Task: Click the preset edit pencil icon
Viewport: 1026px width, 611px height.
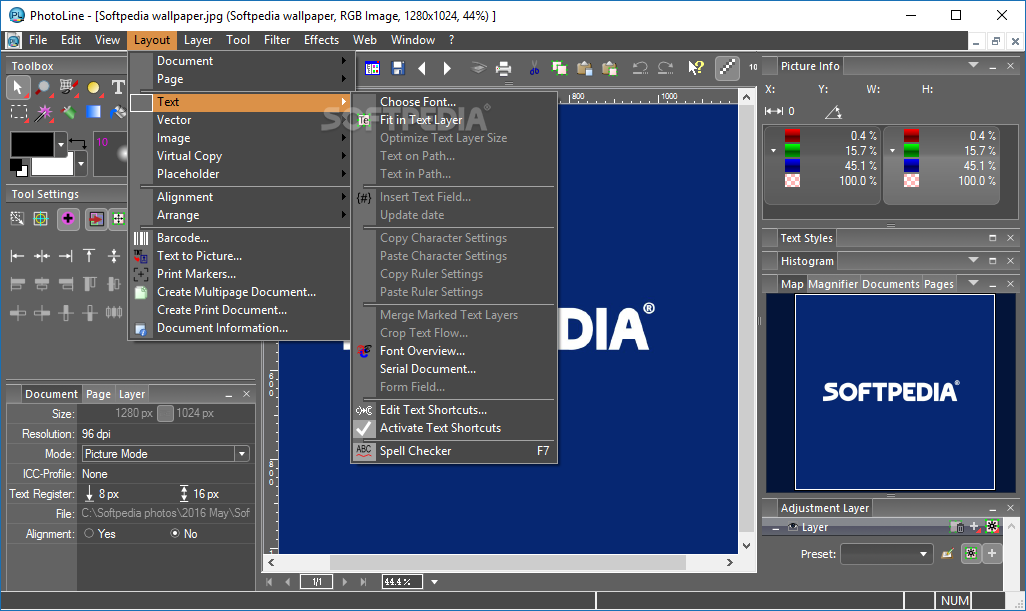Action: 947,554
